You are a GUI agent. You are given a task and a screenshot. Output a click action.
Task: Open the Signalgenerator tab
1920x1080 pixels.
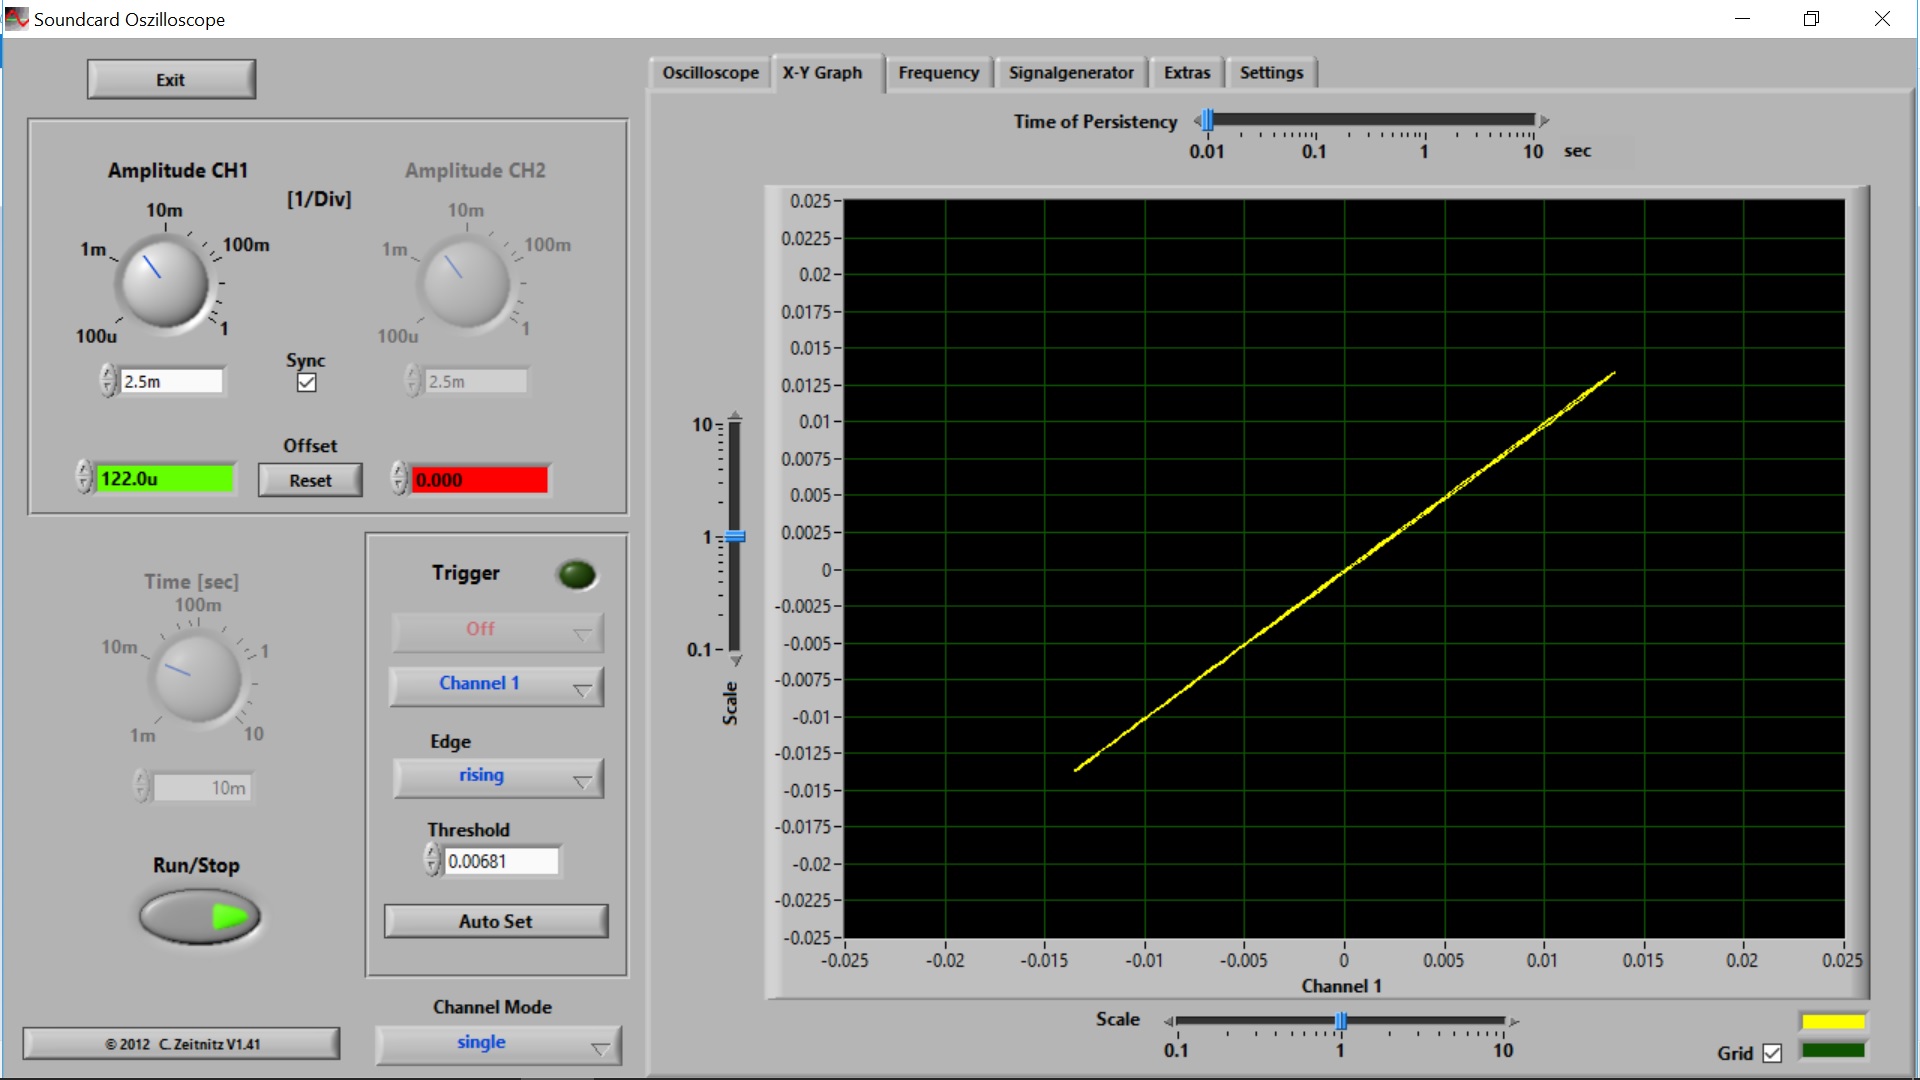[x=1070, y=73]
